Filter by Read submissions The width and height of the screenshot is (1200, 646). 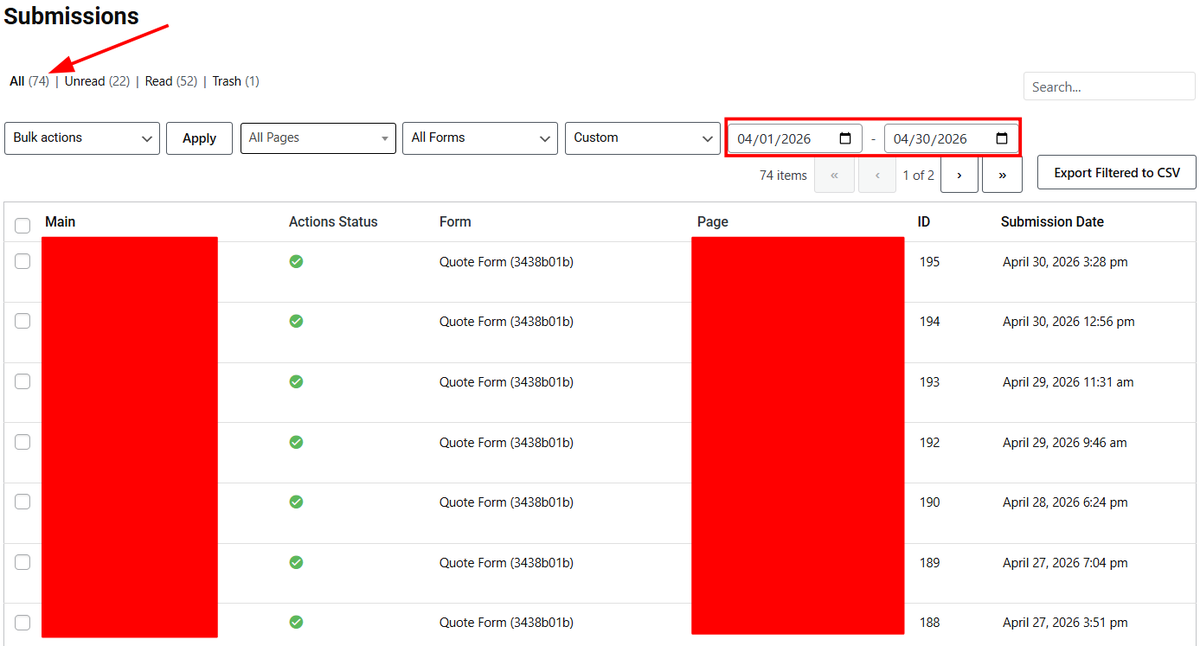[171, 81]
